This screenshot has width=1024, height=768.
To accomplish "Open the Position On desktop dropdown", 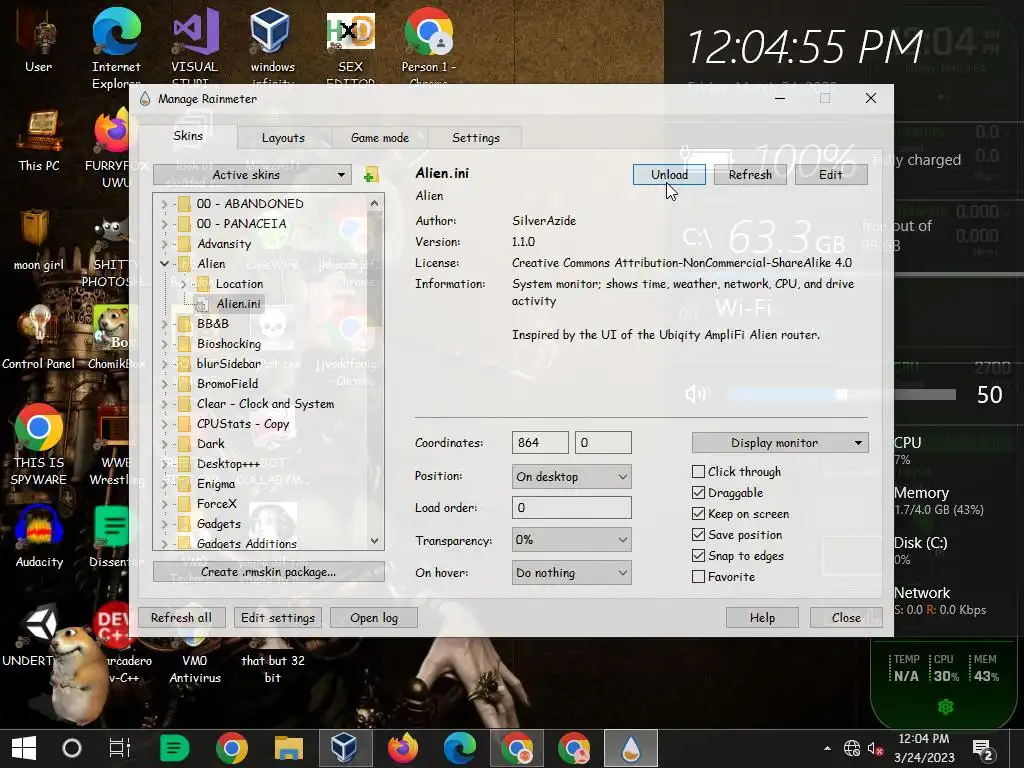I will pyautogui.click(x=571, y=477).
